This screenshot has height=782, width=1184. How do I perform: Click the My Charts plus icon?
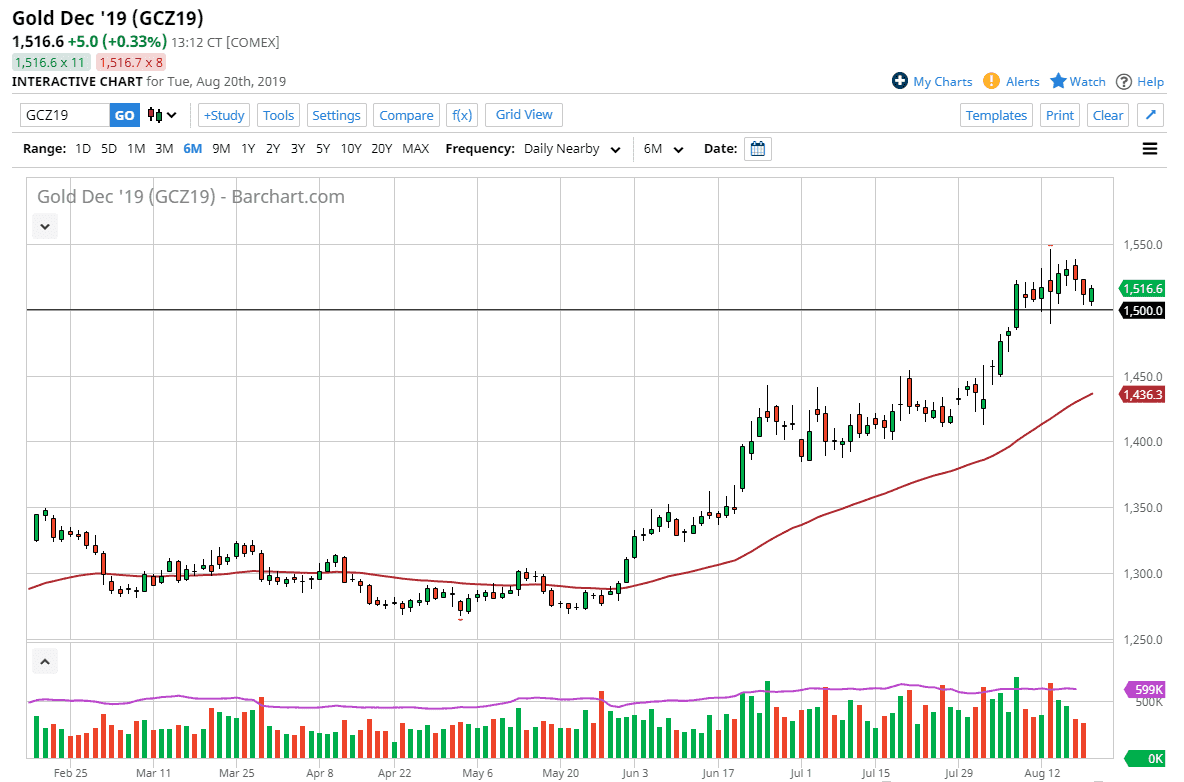click(900, 81)
